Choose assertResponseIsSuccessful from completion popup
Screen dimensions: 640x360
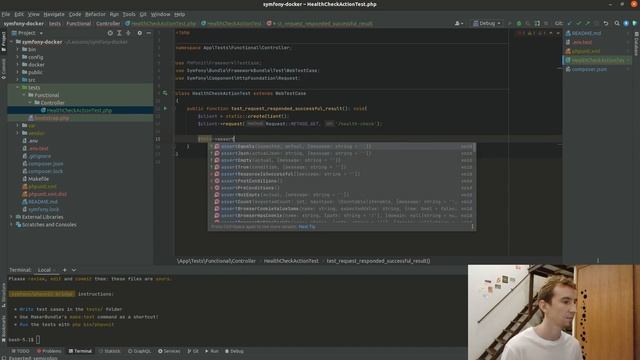[x=342, y=174]
